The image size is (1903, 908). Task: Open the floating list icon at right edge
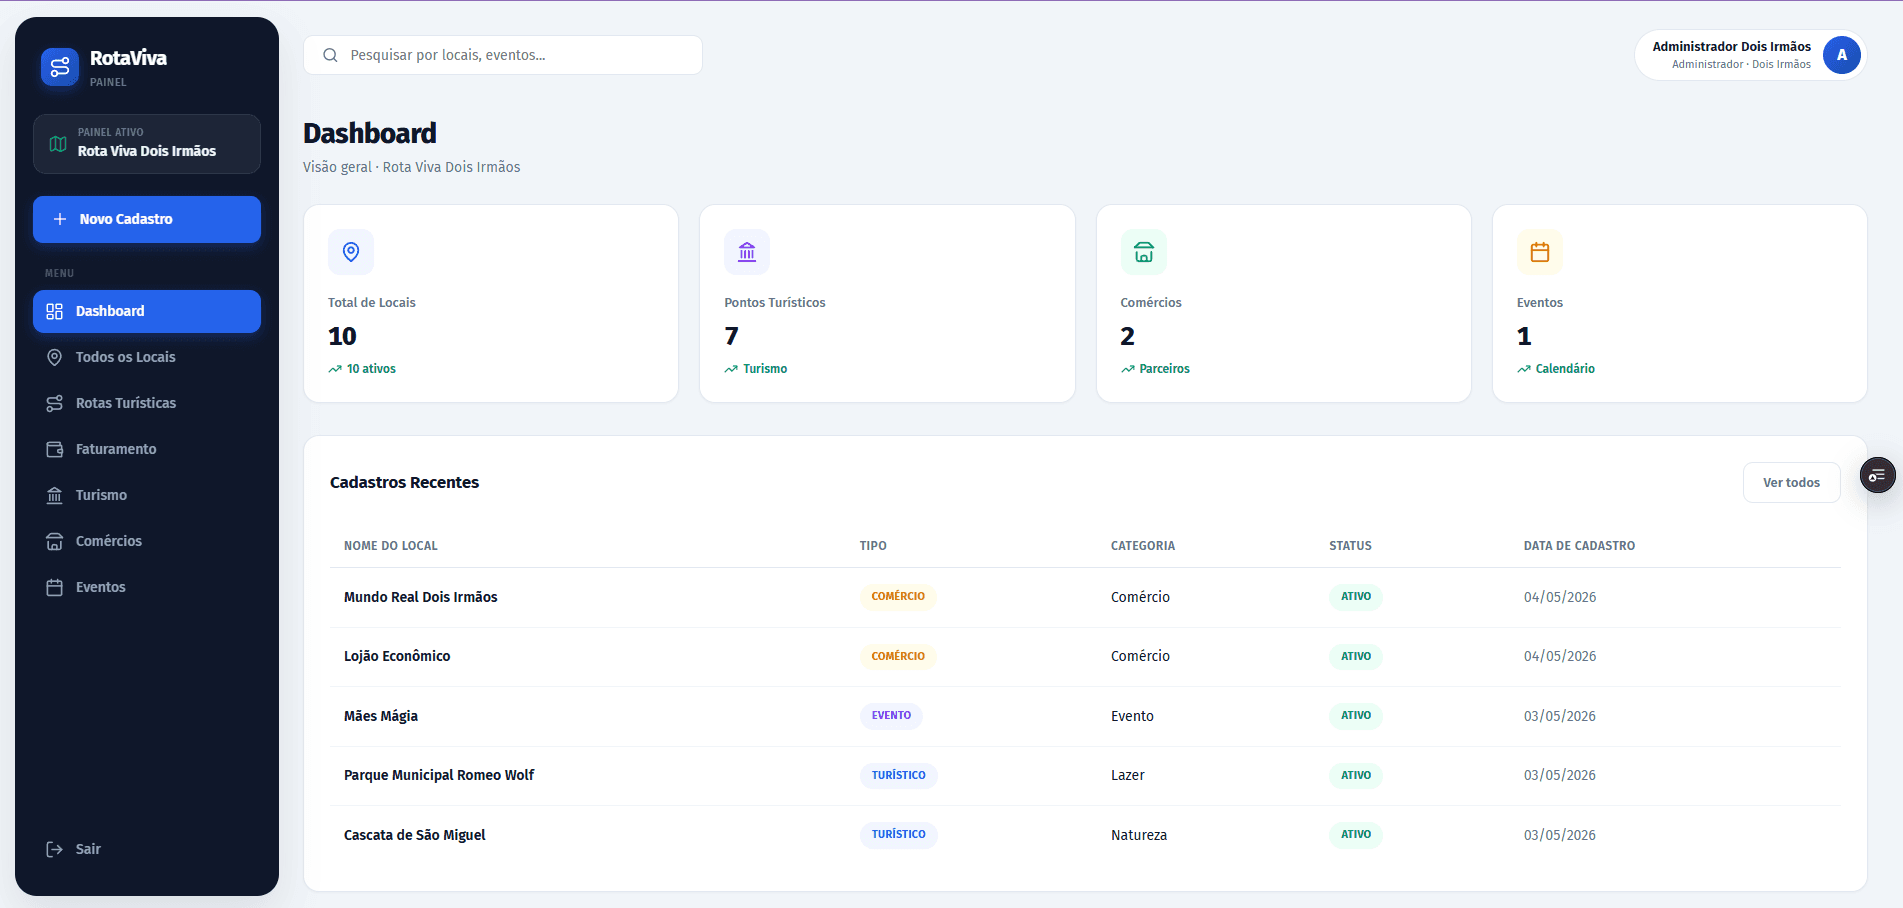[x=1878, y=475]
